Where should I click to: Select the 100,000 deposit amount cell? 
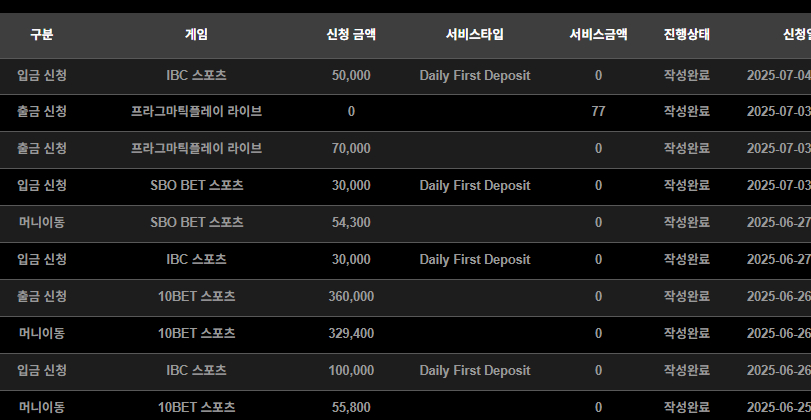[x=351, y=370]
